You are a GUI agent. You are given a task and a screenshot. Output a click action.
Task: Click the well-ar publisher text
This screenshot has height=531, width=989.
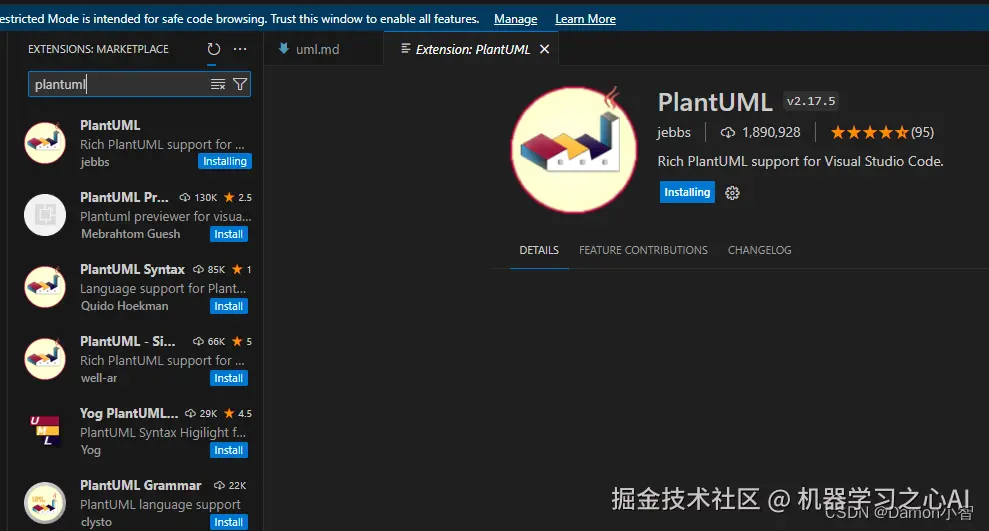click(x=99, y=378)
